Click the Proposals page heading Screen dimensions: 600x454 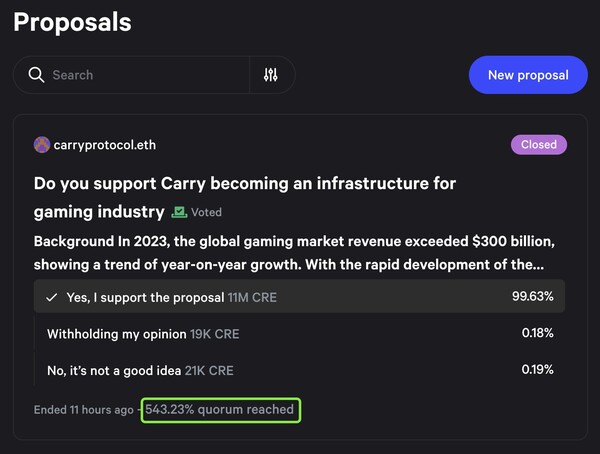point(72,21)
